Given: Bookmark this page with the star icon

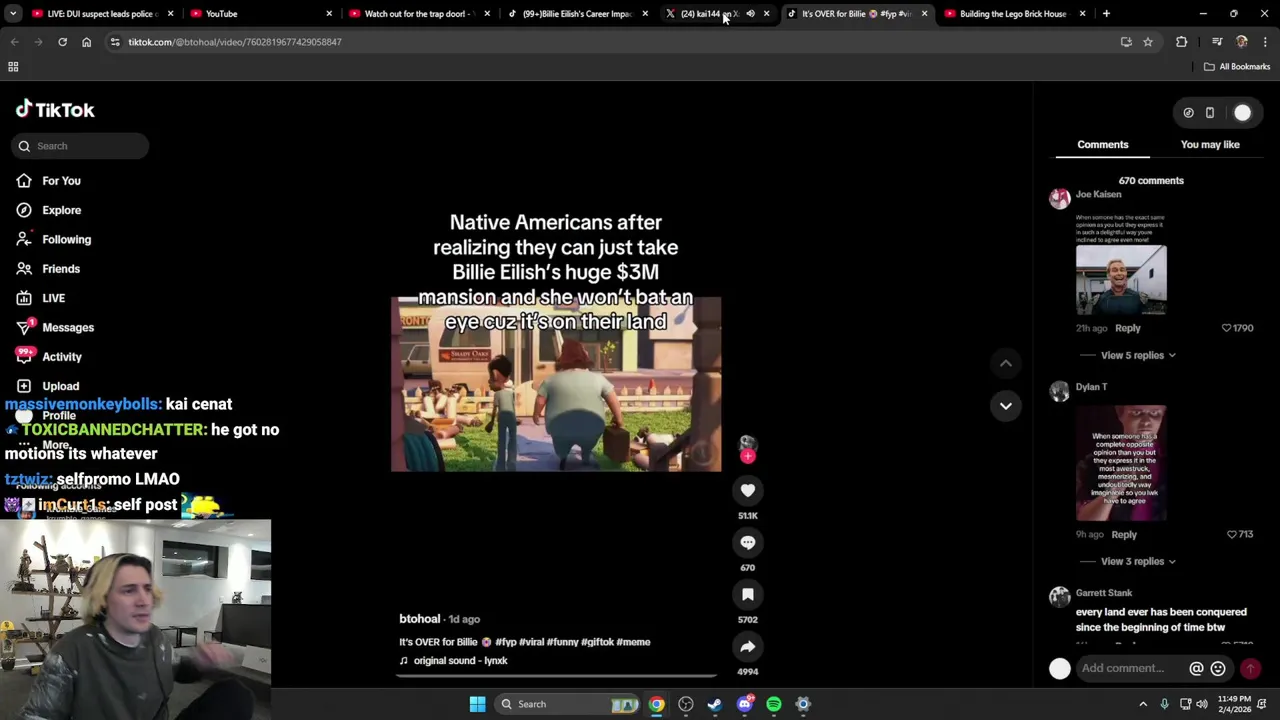Looking at the screenshot, I should (x=1148, y=42).
